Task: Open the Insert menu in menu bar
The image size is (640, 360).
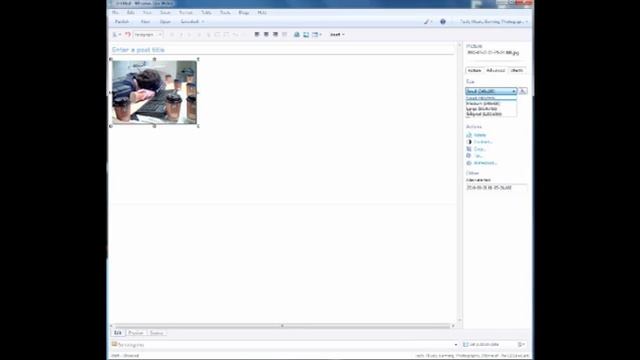Action: 165,13
